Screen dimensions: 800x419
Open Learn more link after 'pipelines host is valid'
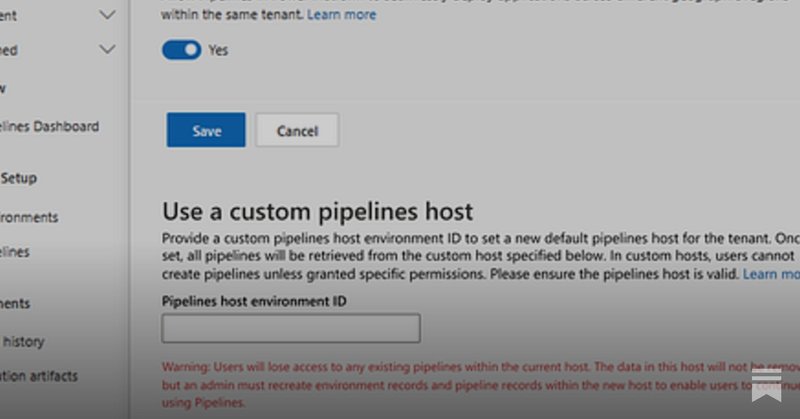[x=771, y=274]
